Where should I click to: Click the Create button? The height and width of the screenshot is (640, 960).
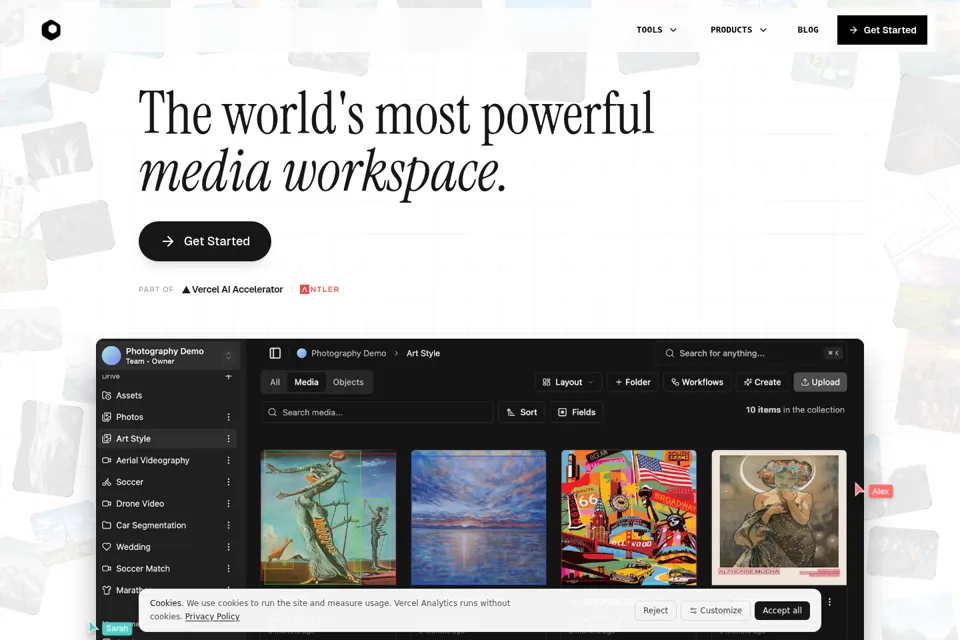[762, 382]
